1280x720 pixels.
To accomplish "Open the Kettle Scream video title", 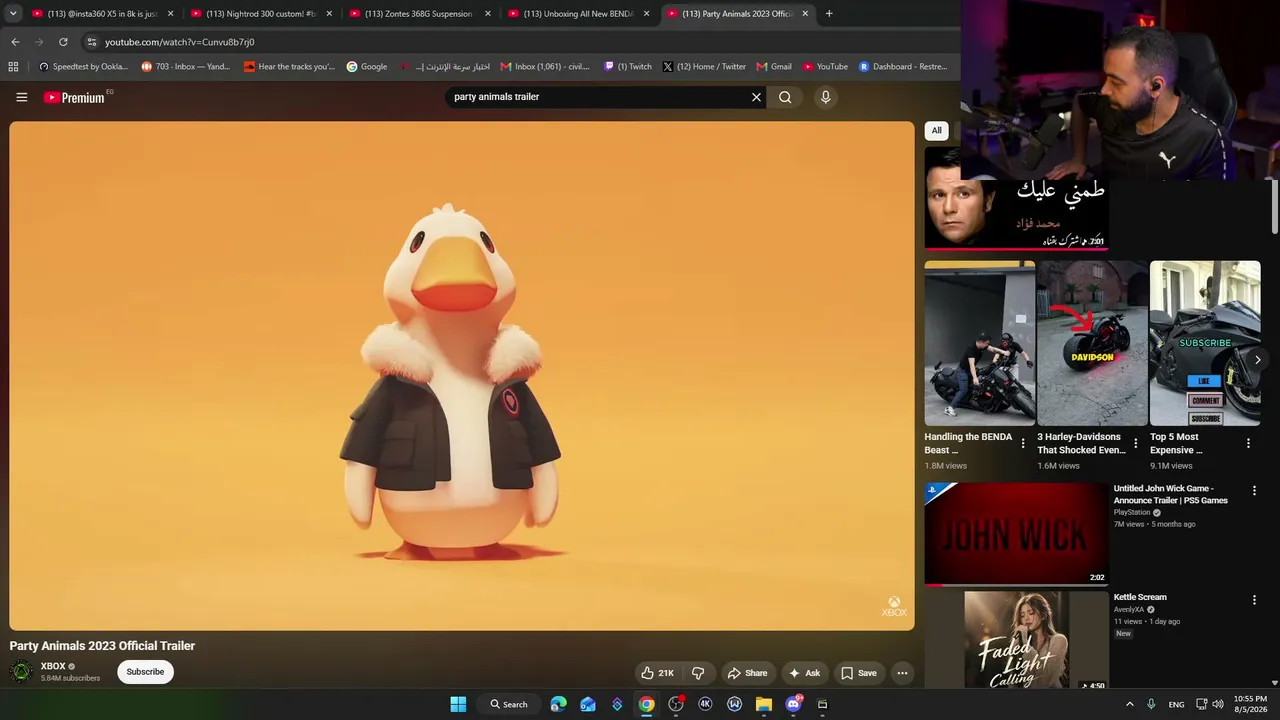I will pyautogui.click(x=1140, y=597).
